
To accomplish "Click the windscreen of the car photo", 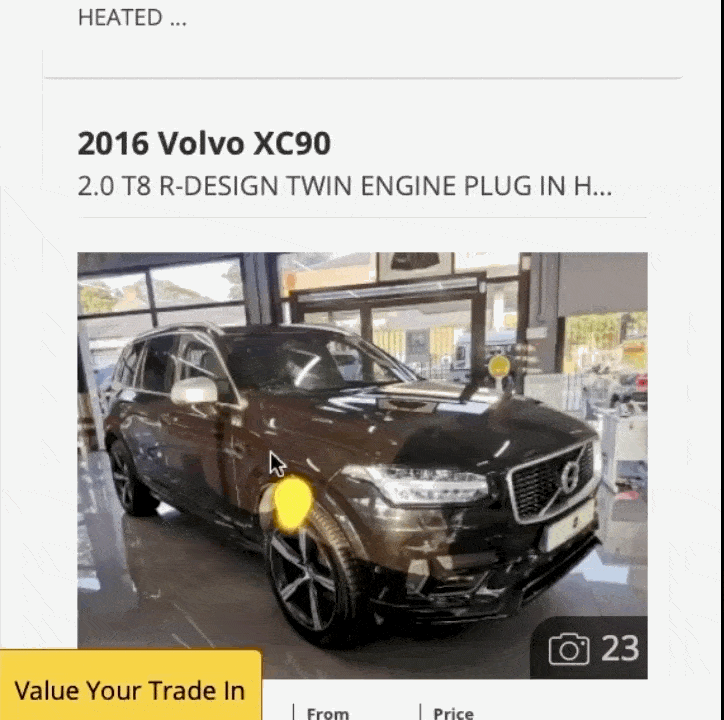I will coord(314,360).
